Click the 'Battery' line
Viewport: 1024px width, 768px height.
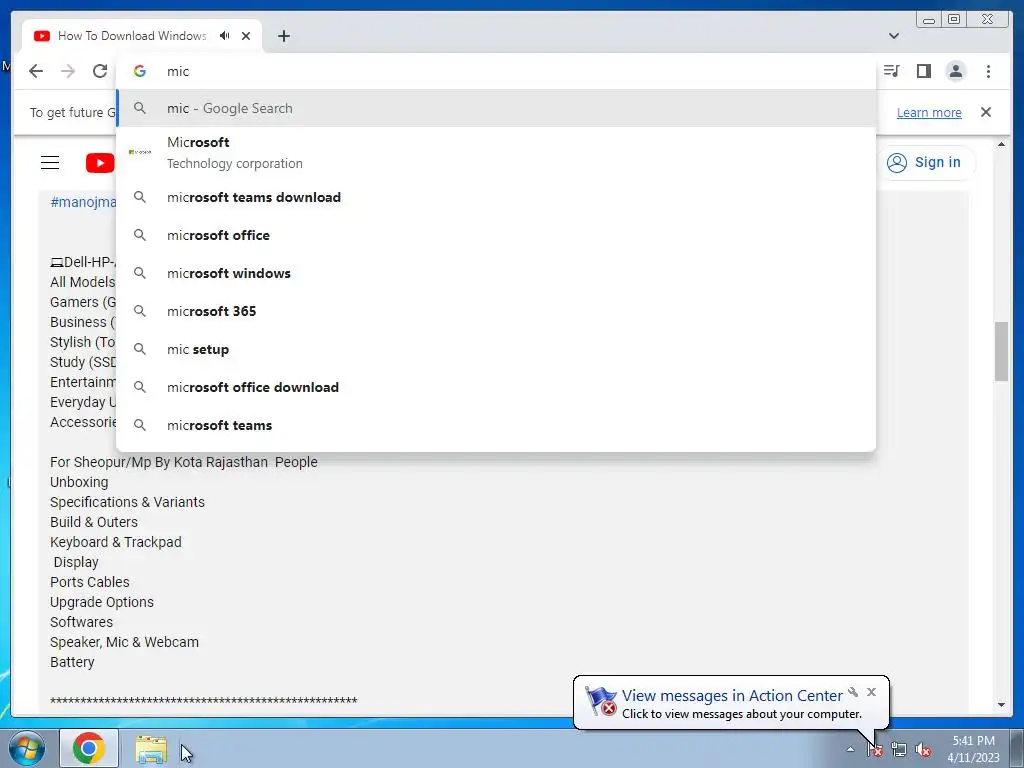72,662
